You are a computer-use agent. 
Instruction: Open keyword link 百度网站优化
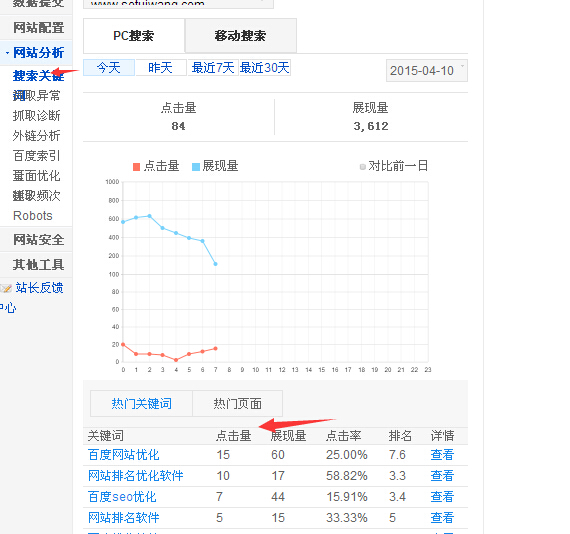click(x=124, y=455)
